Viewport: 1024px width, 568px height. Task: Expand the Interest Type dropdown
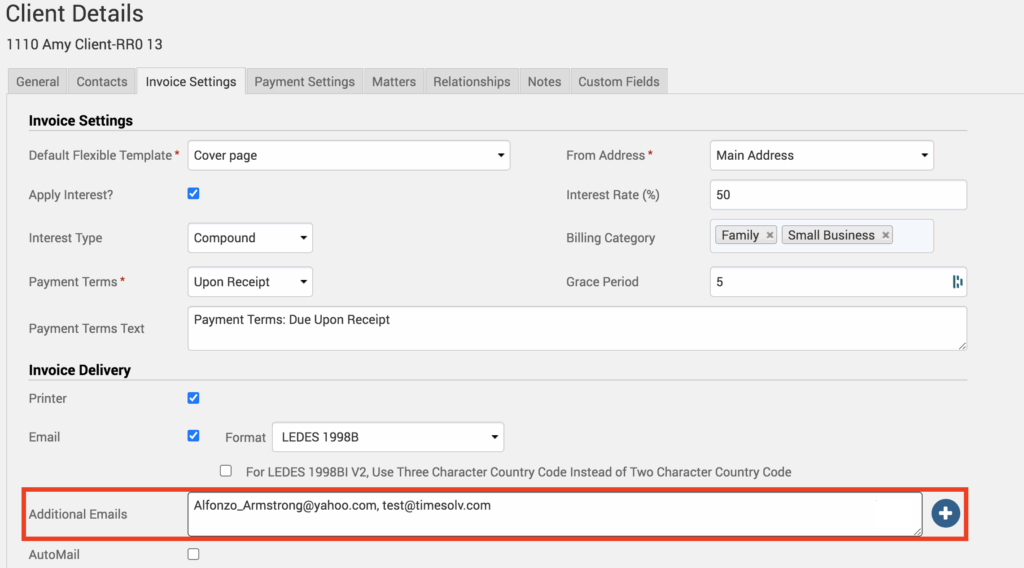click(250, 238)
